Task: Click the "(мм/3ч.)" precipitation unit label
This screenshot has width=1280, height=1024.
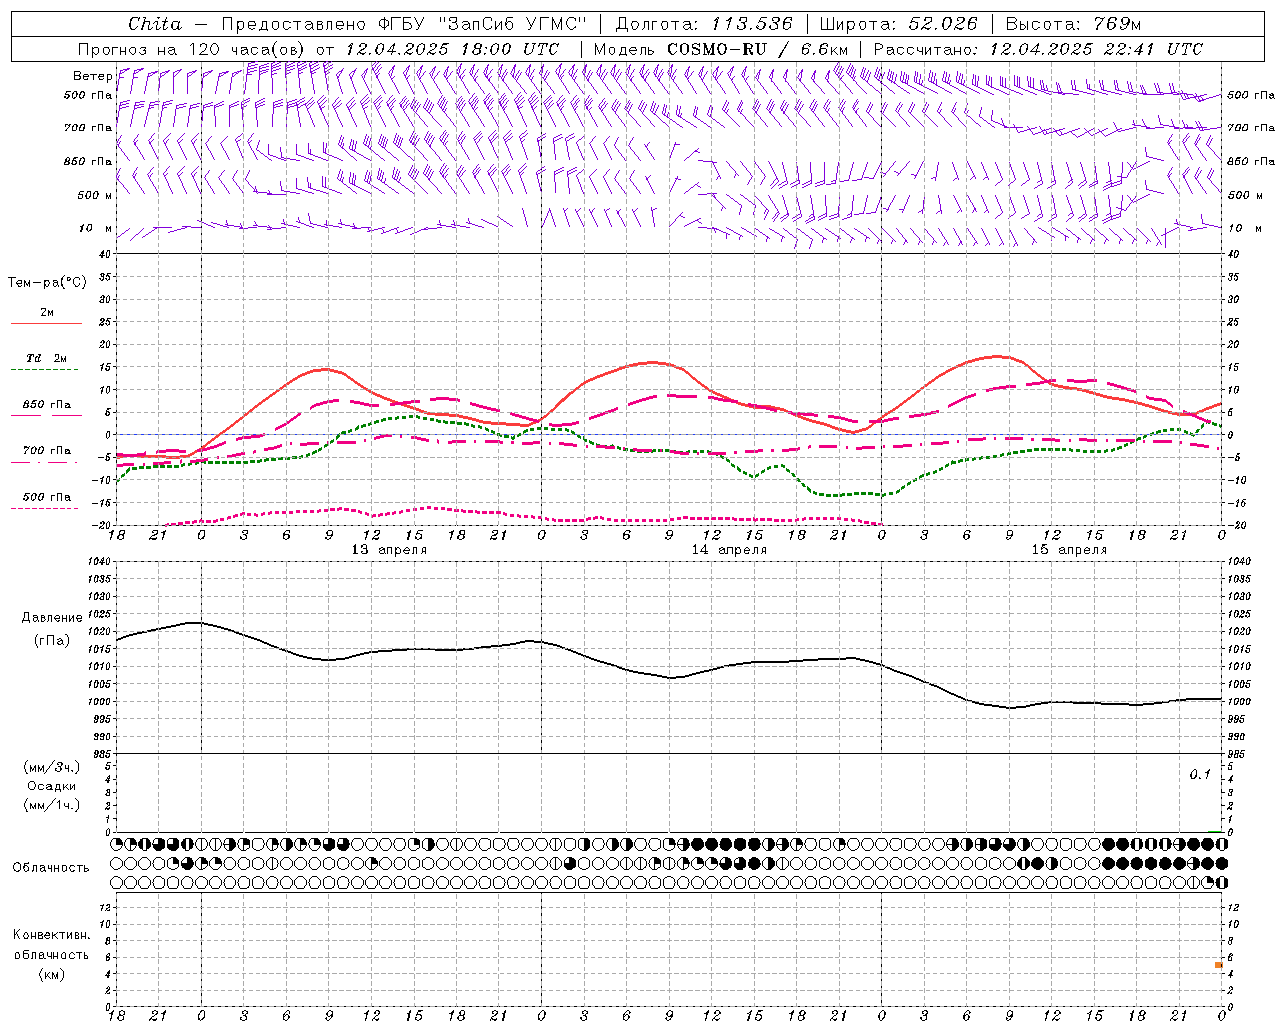Action: pos(52,768)
